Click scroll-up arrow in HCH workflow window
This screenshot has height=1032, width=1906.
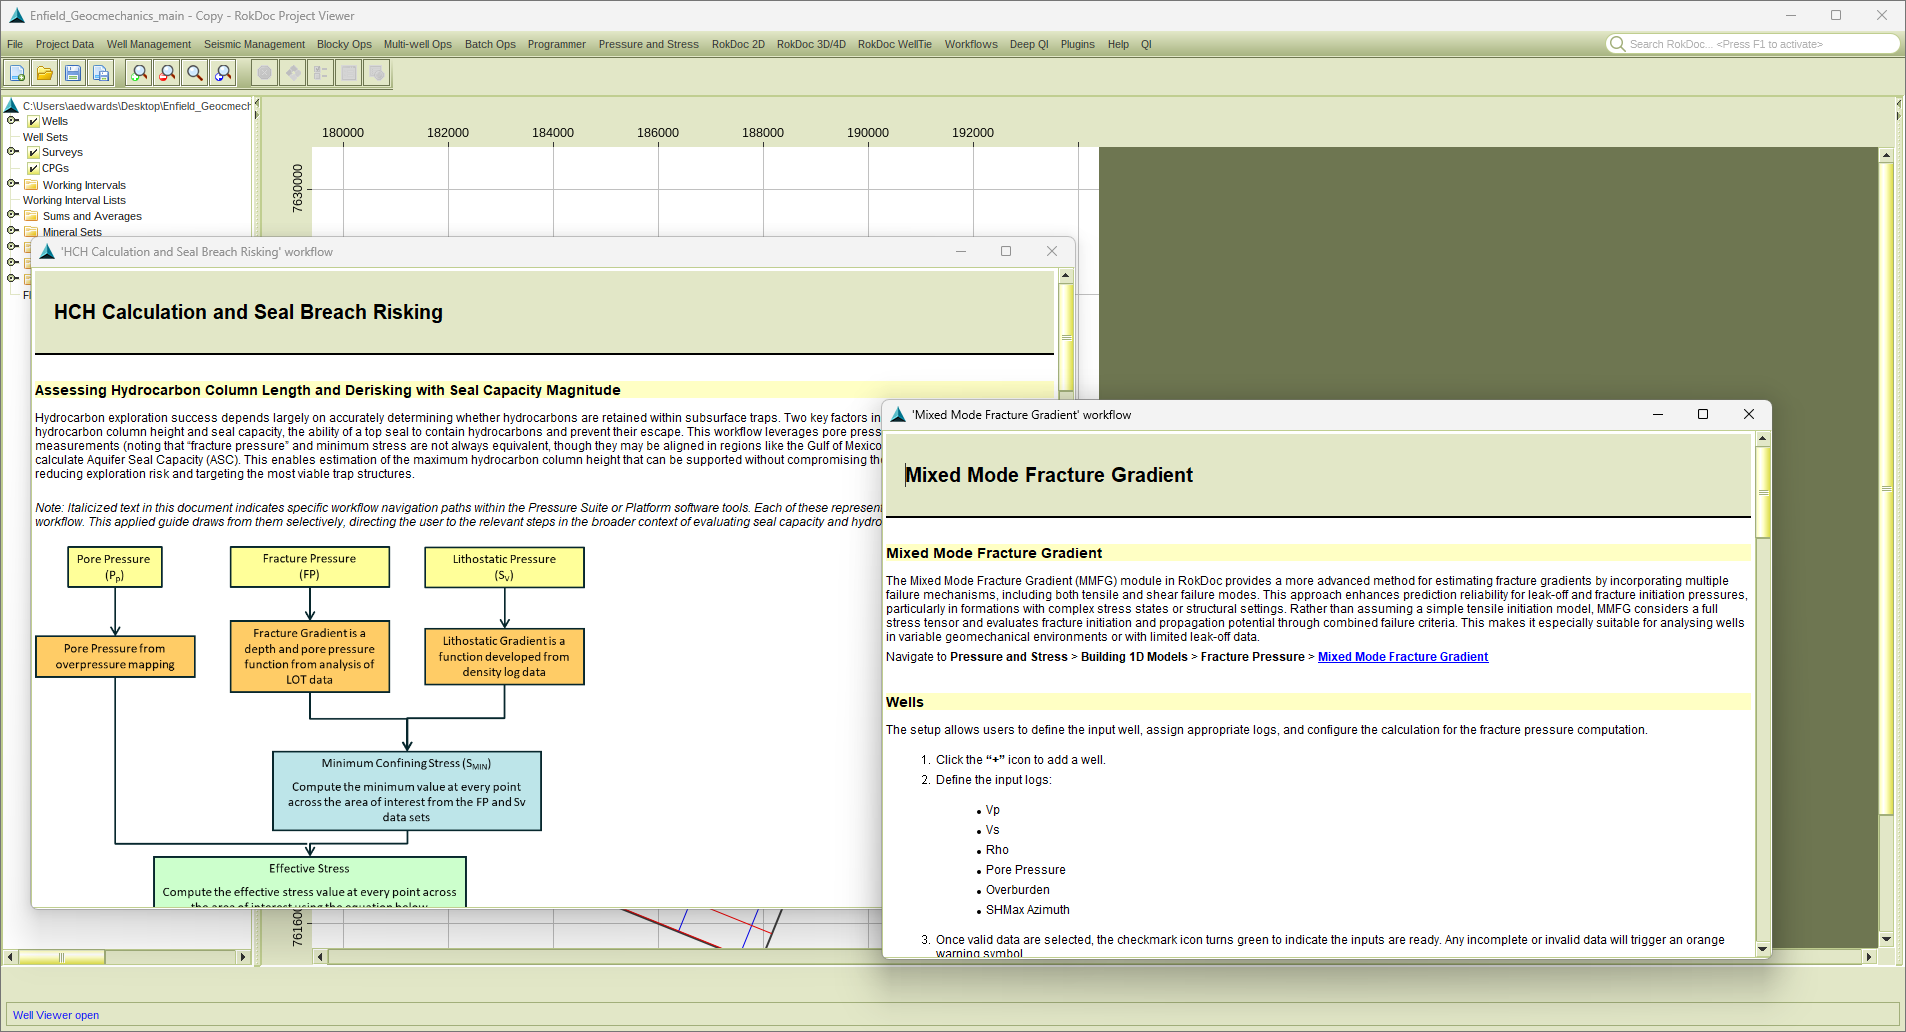pyautogui.click(x=1066, y=275)
